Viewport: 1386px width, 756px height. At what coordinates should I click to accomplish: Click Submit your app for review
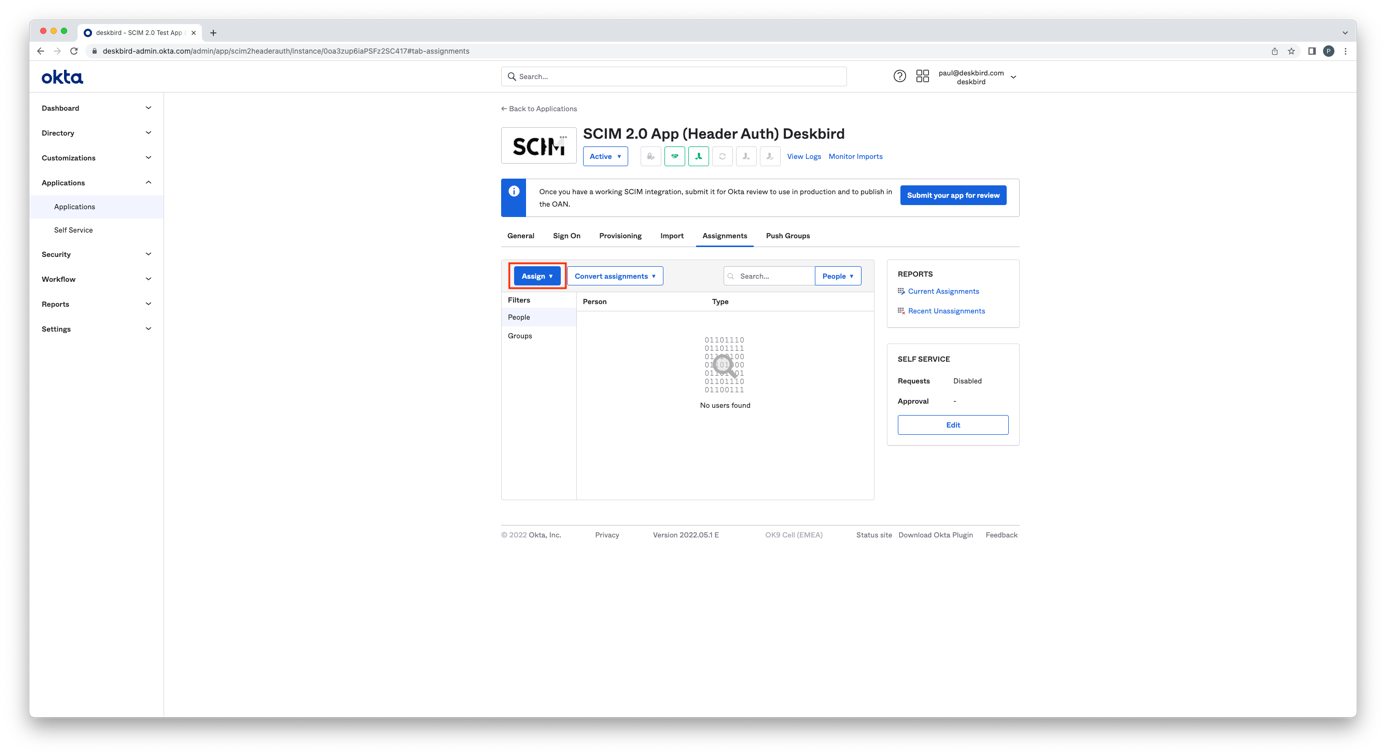tap(952, 195)
